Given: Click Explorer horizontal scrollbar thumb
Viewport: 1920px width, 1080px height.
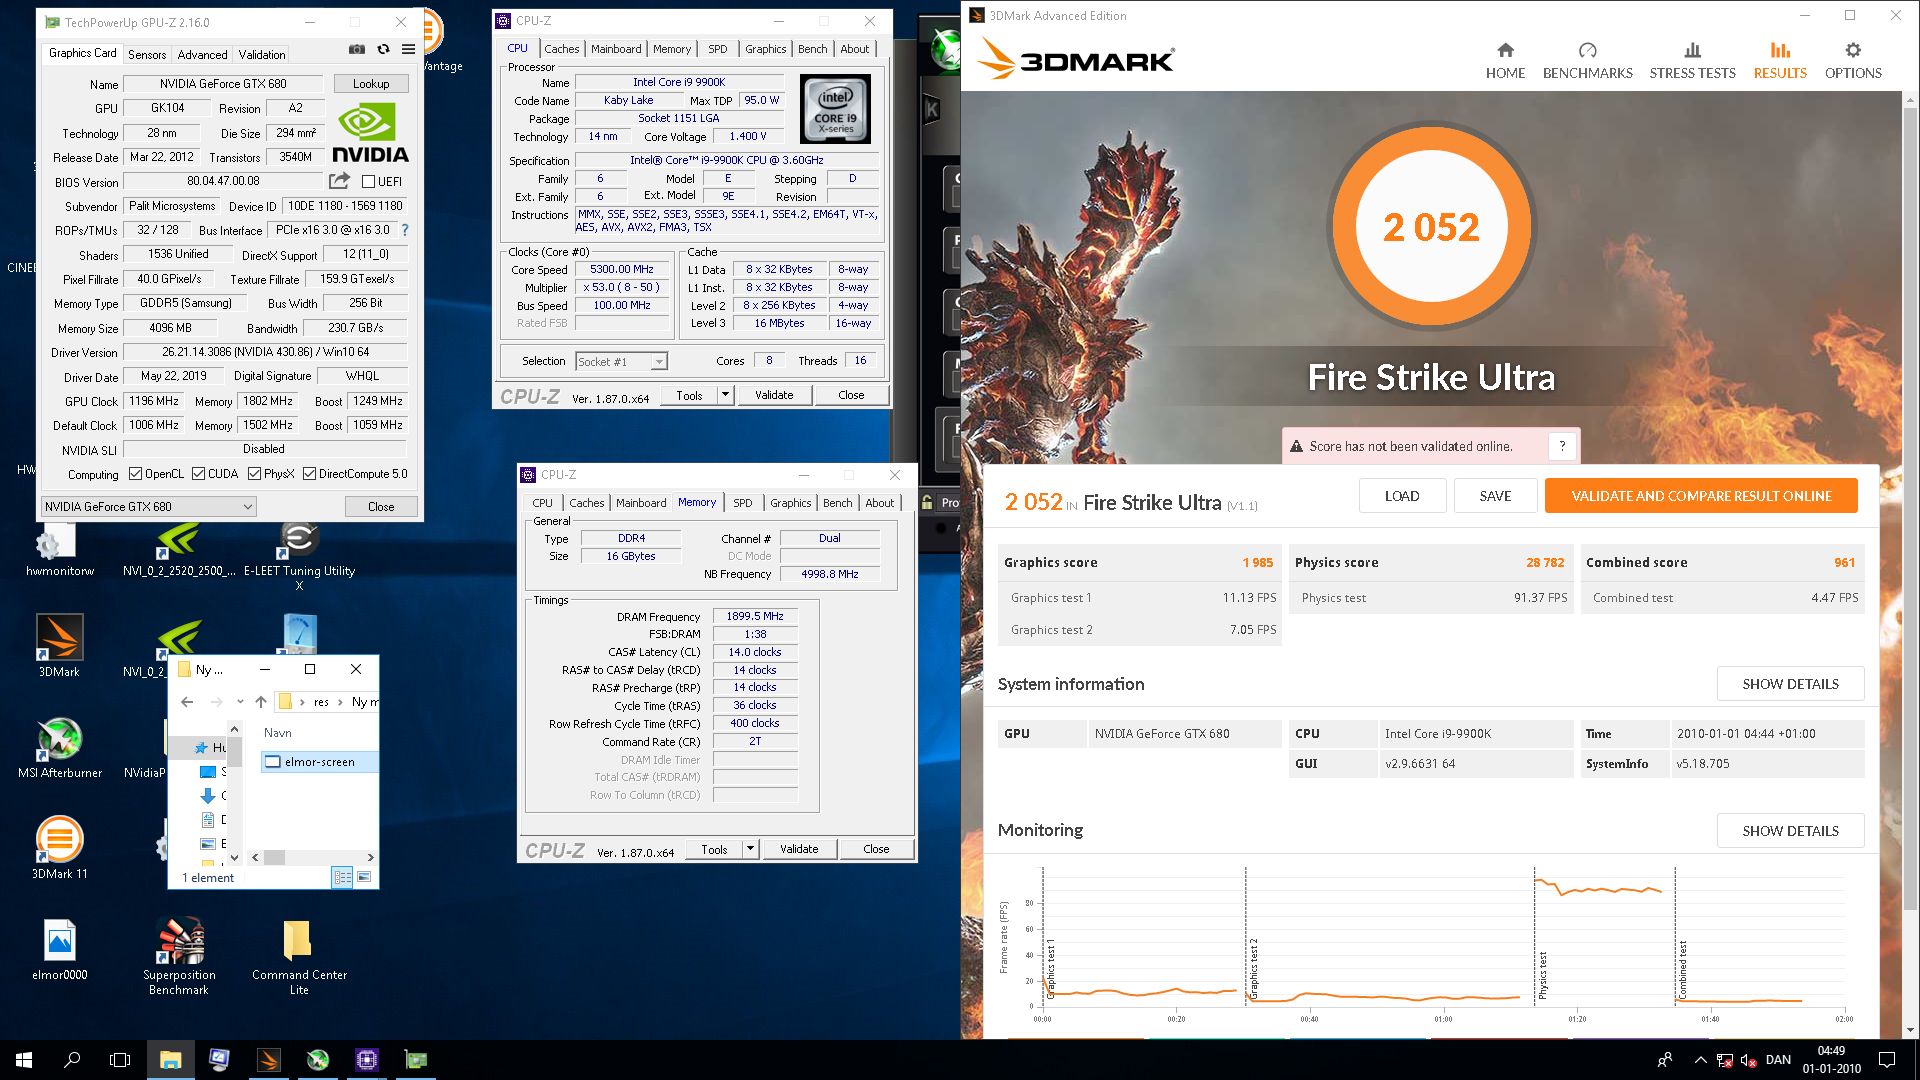Looking at the screenshot, I should pos(274,857).
